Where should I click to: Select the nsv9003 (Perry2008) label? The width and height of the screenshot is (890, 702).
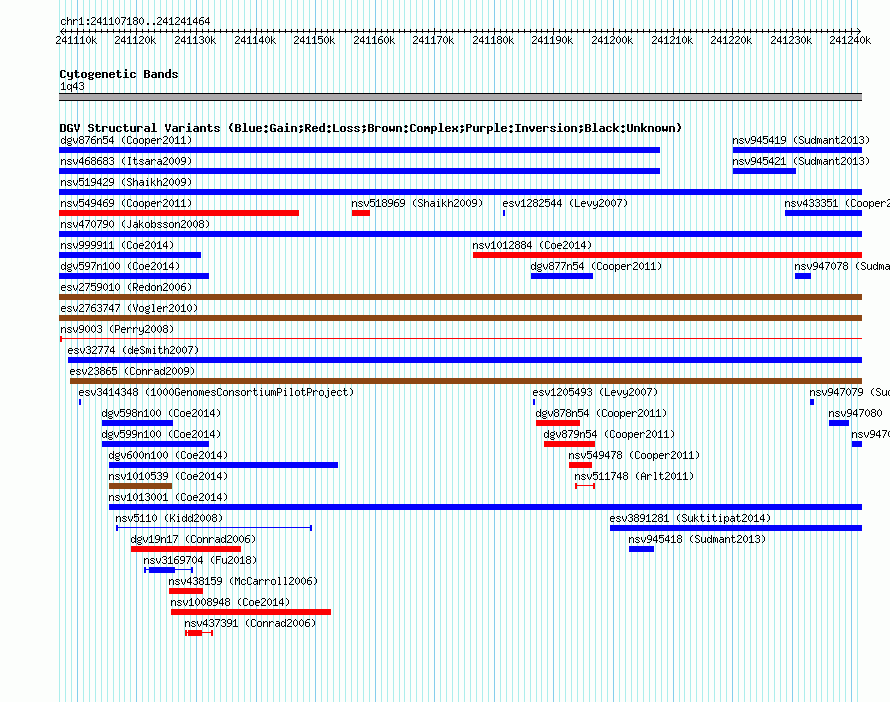coord(117,329)
